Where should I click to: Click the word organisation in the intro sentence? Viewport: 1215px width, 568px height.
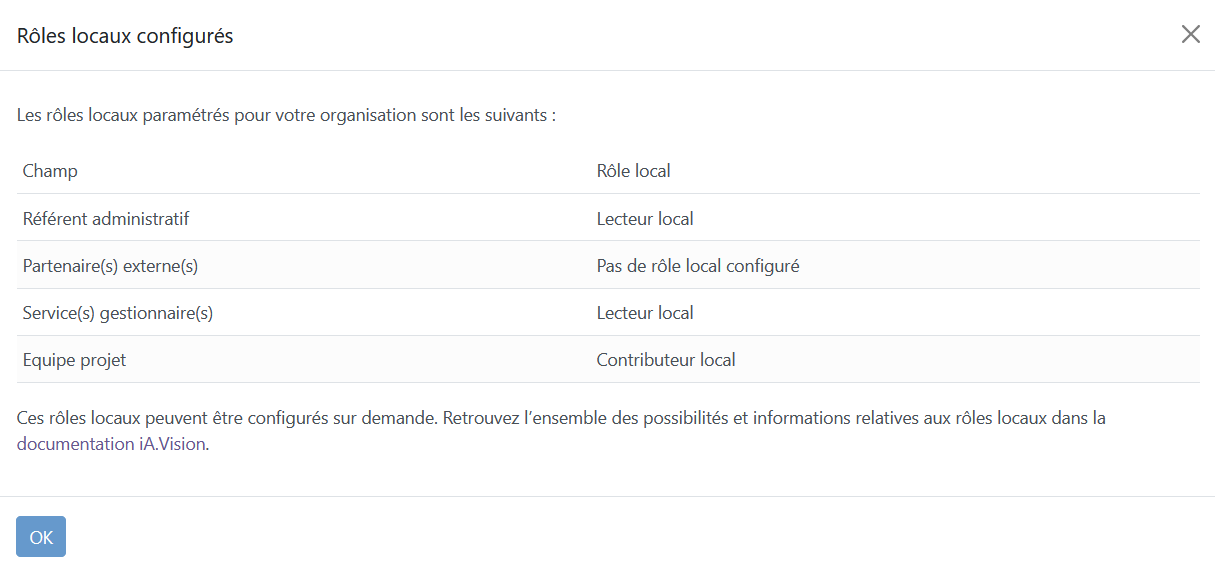(367, 115)
